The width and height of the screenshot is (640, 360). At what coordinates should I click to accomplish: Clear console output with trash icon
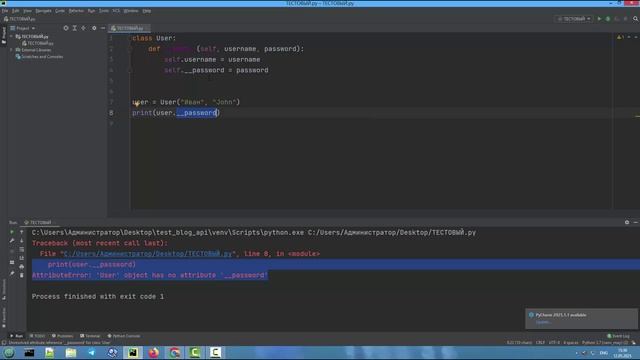tap(22, 275)
